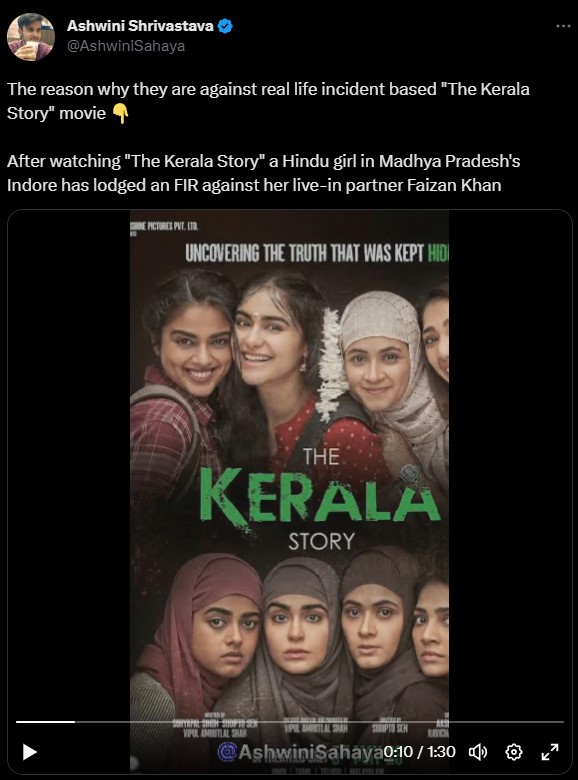Open video settings gear icon
The image size is (578, 780).
coord(514,752)
